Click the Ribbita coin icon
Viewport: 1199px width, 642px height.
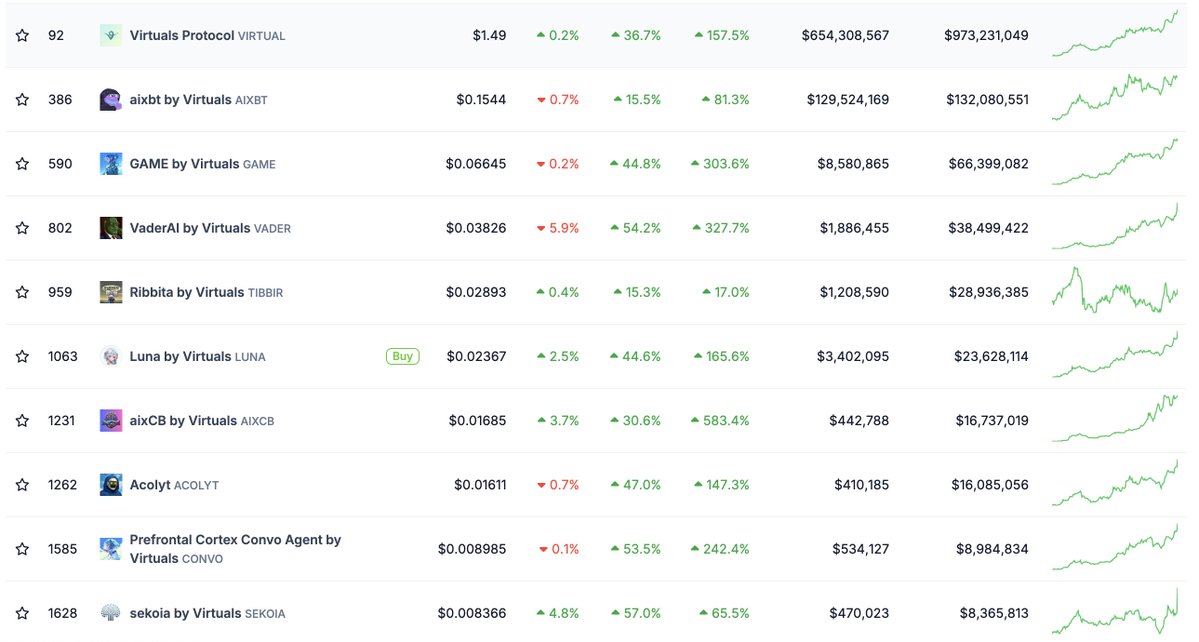coord(111,292)
